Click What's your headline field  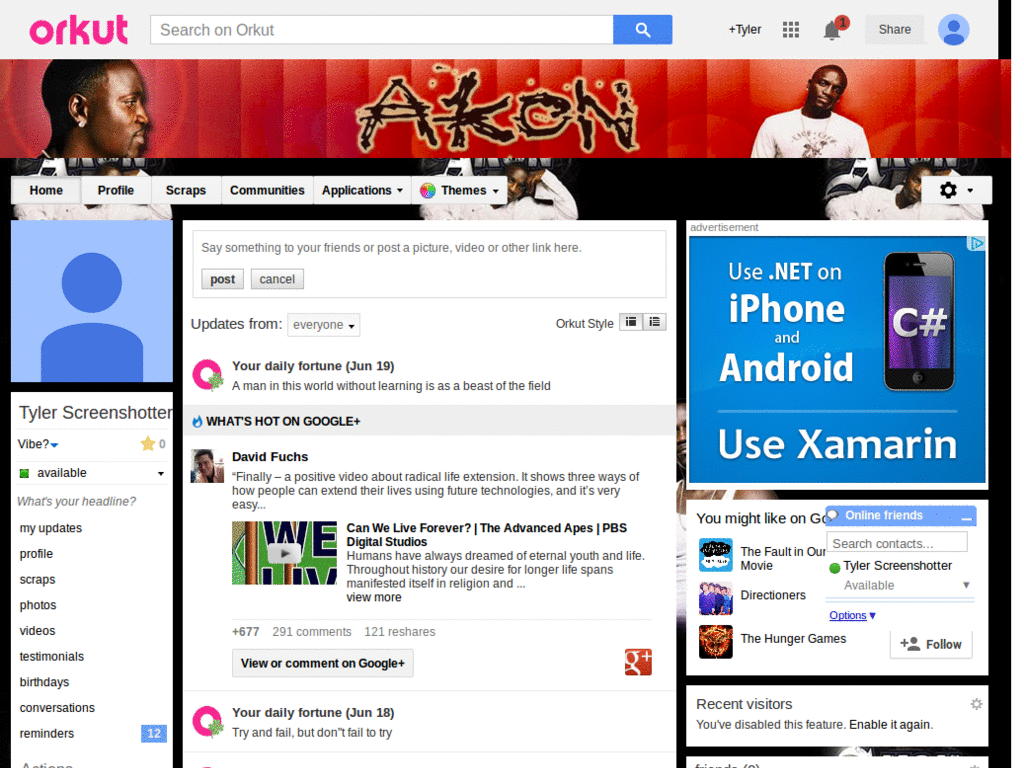[76, 502]
